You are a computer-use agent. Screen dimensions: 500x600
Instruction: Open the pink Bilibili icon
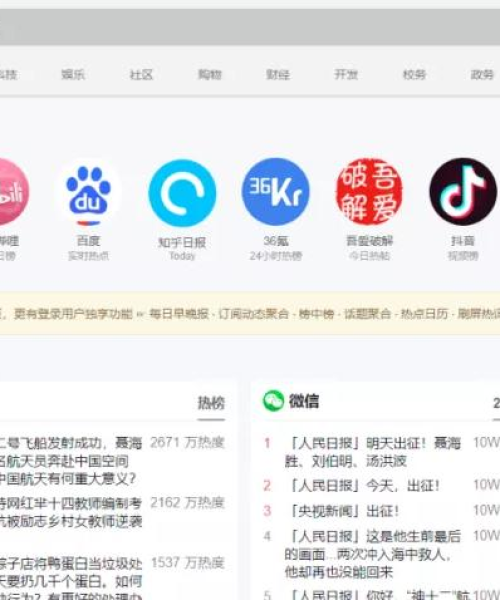click(x=11, y=192)
